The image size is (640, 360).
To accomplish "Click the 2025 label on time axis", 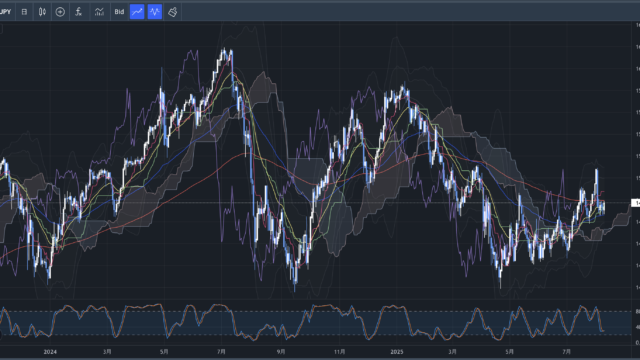I will point(397,352).
